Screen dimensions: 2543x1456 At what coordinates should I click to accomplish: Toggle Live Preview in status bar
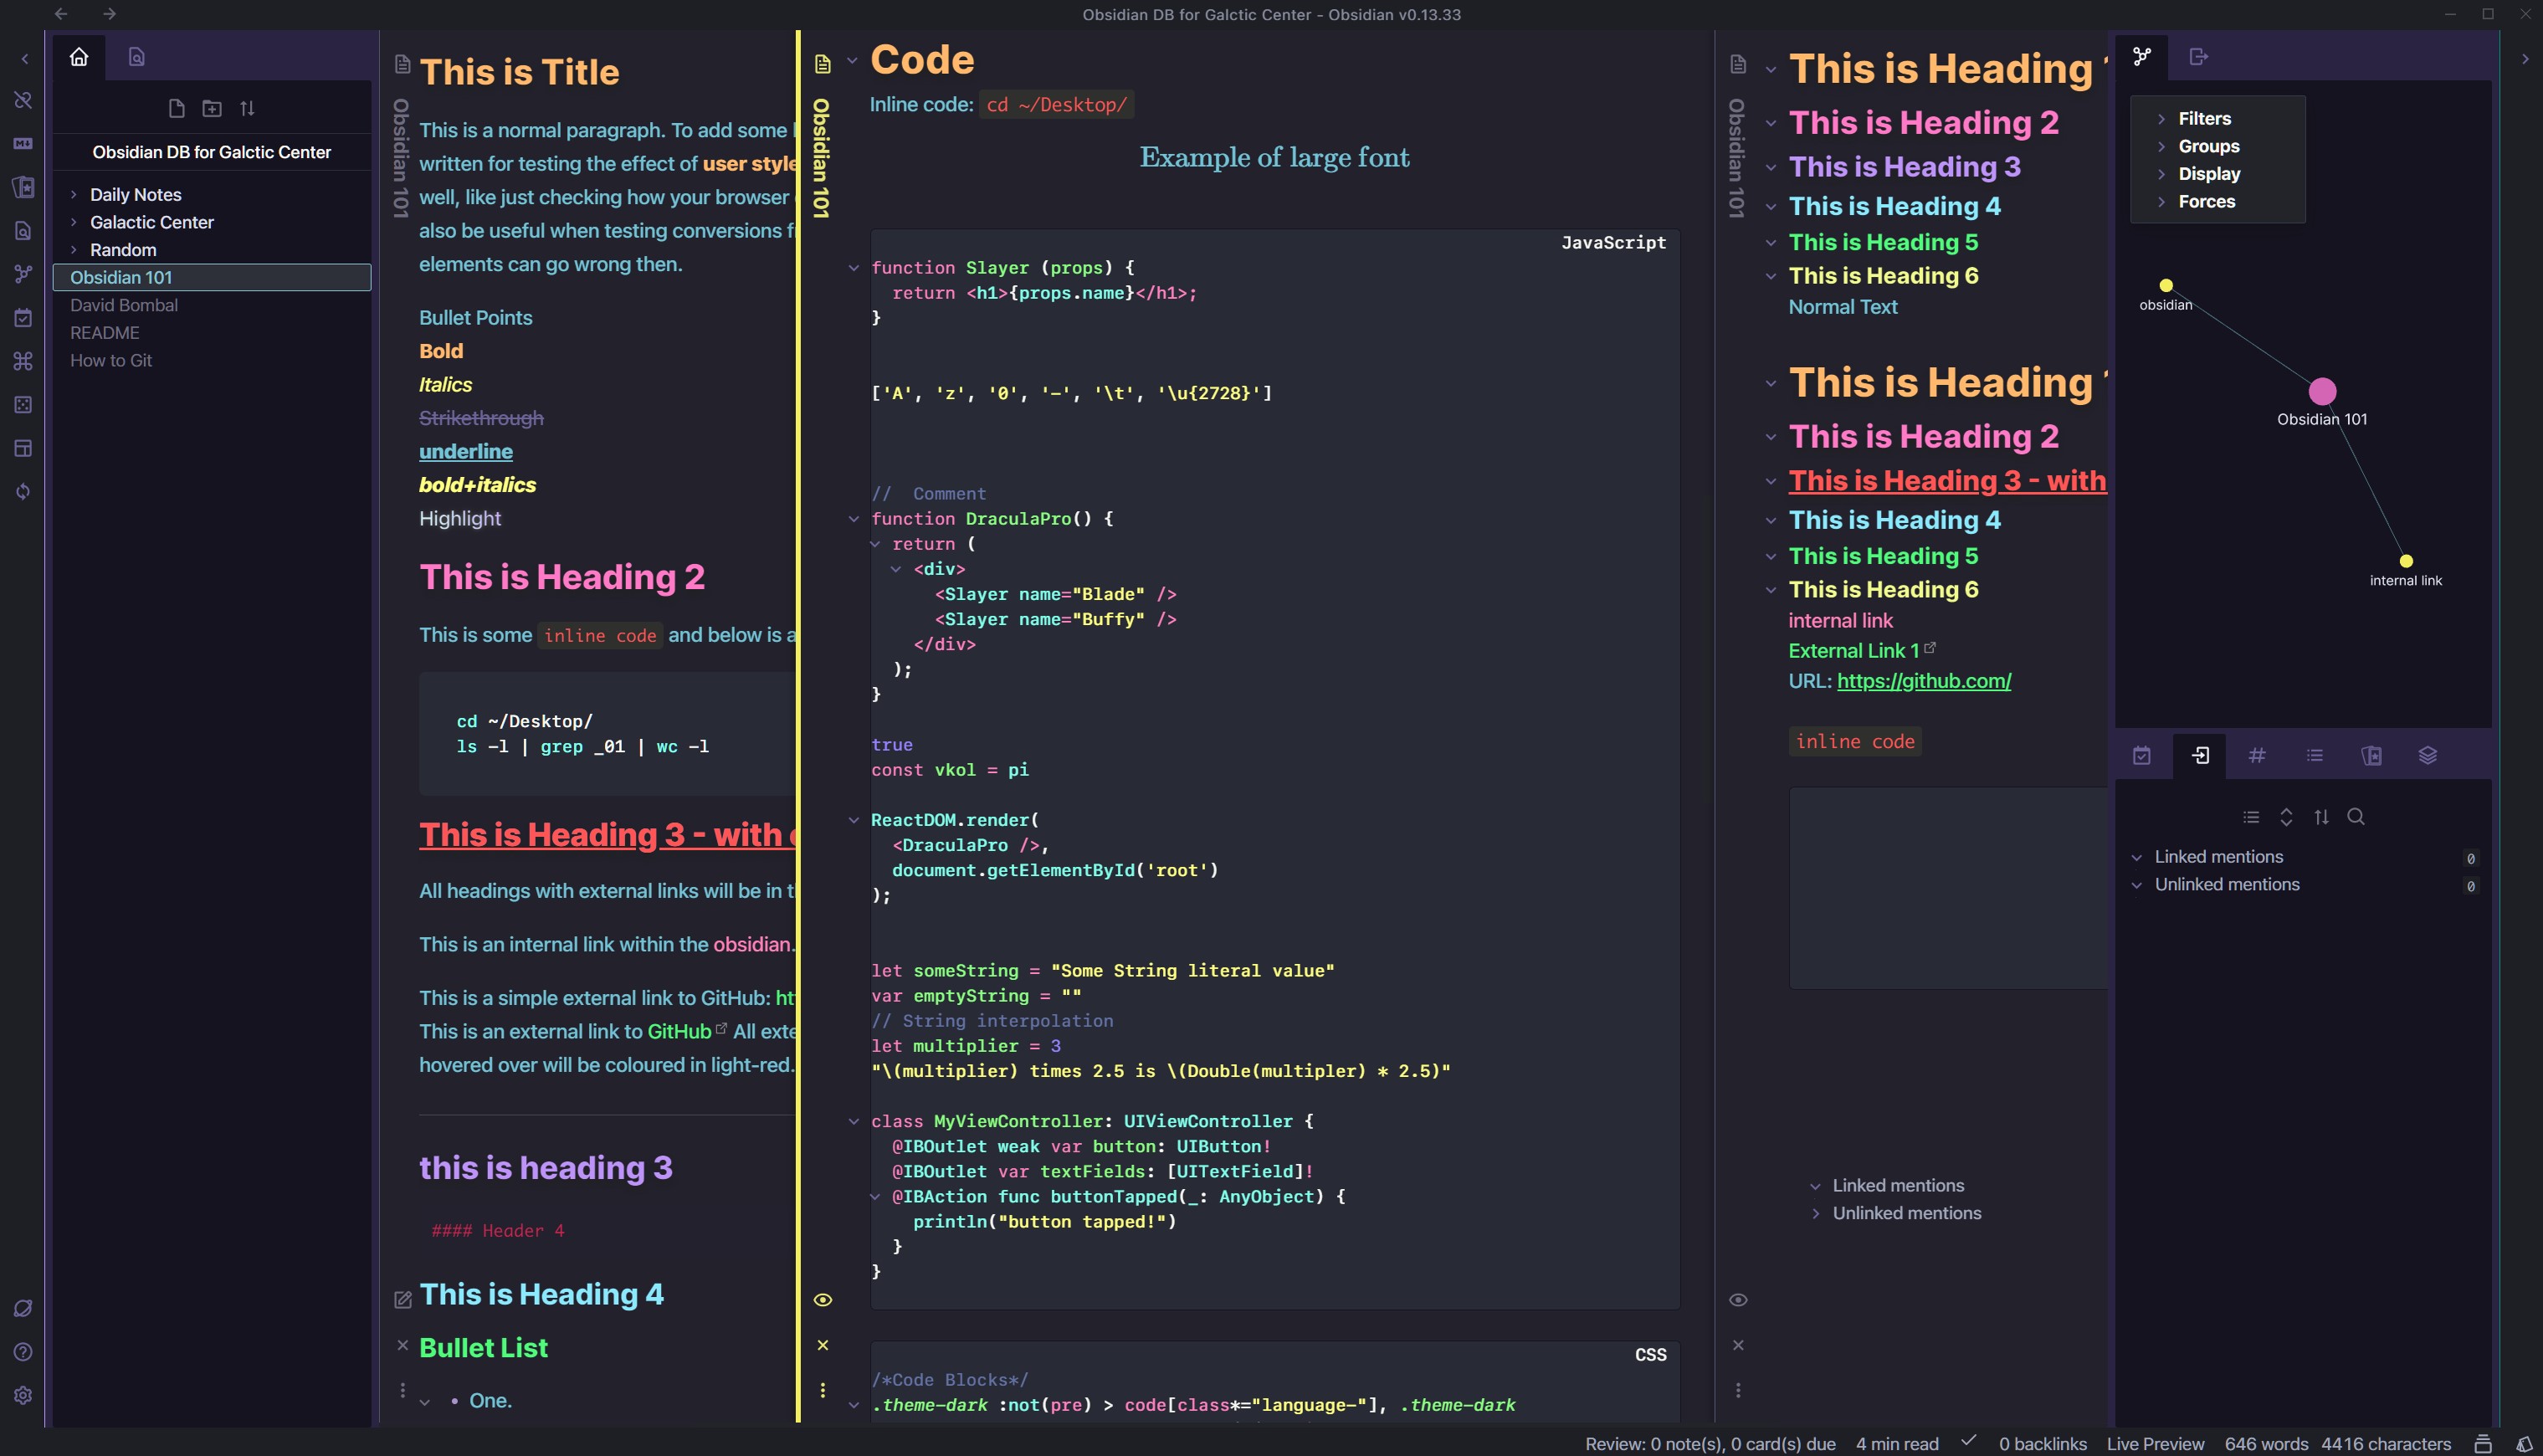(2155, 1444)
